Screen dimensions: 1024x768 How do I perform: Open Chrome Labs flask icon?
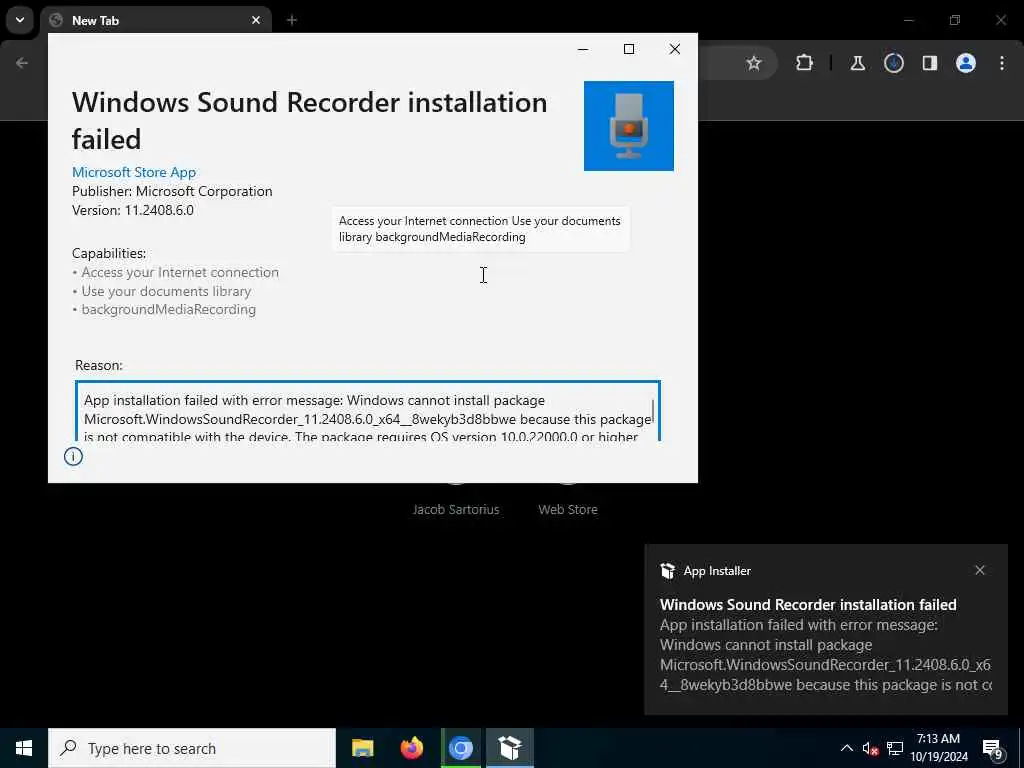click(857, 63)
